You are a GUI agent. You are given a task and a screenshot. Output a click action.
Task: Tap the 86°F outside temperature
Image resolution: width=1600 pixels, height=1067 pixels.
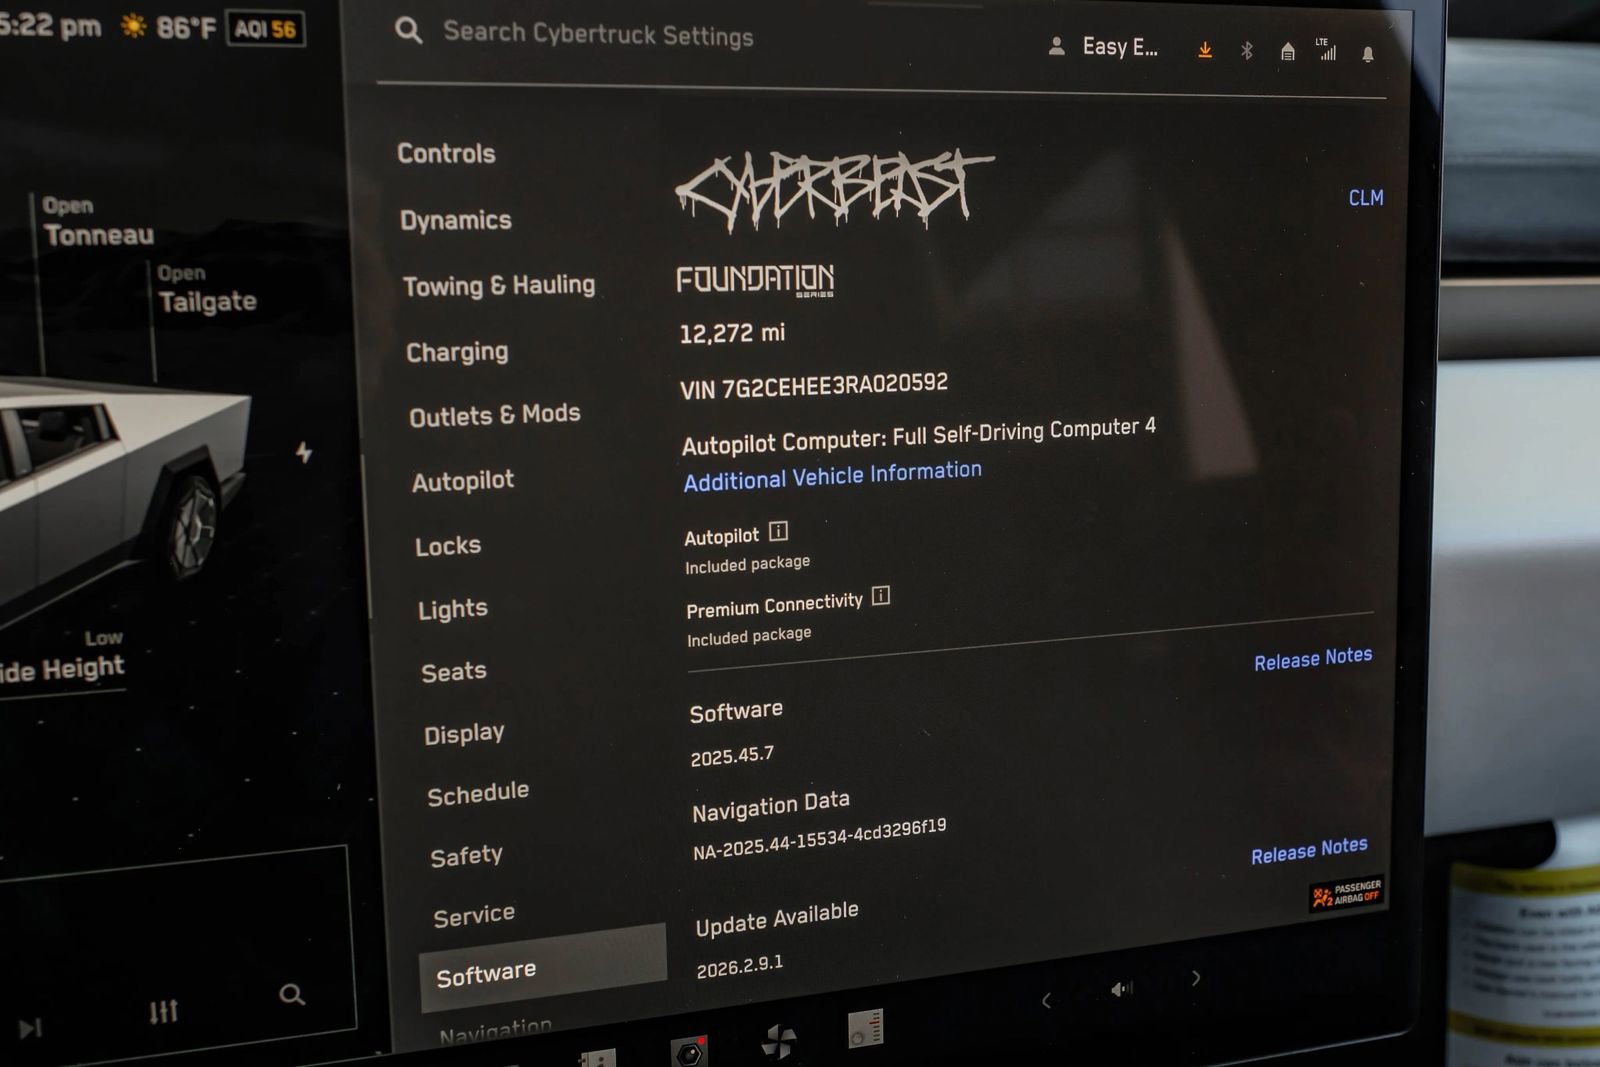coord(185,28)
